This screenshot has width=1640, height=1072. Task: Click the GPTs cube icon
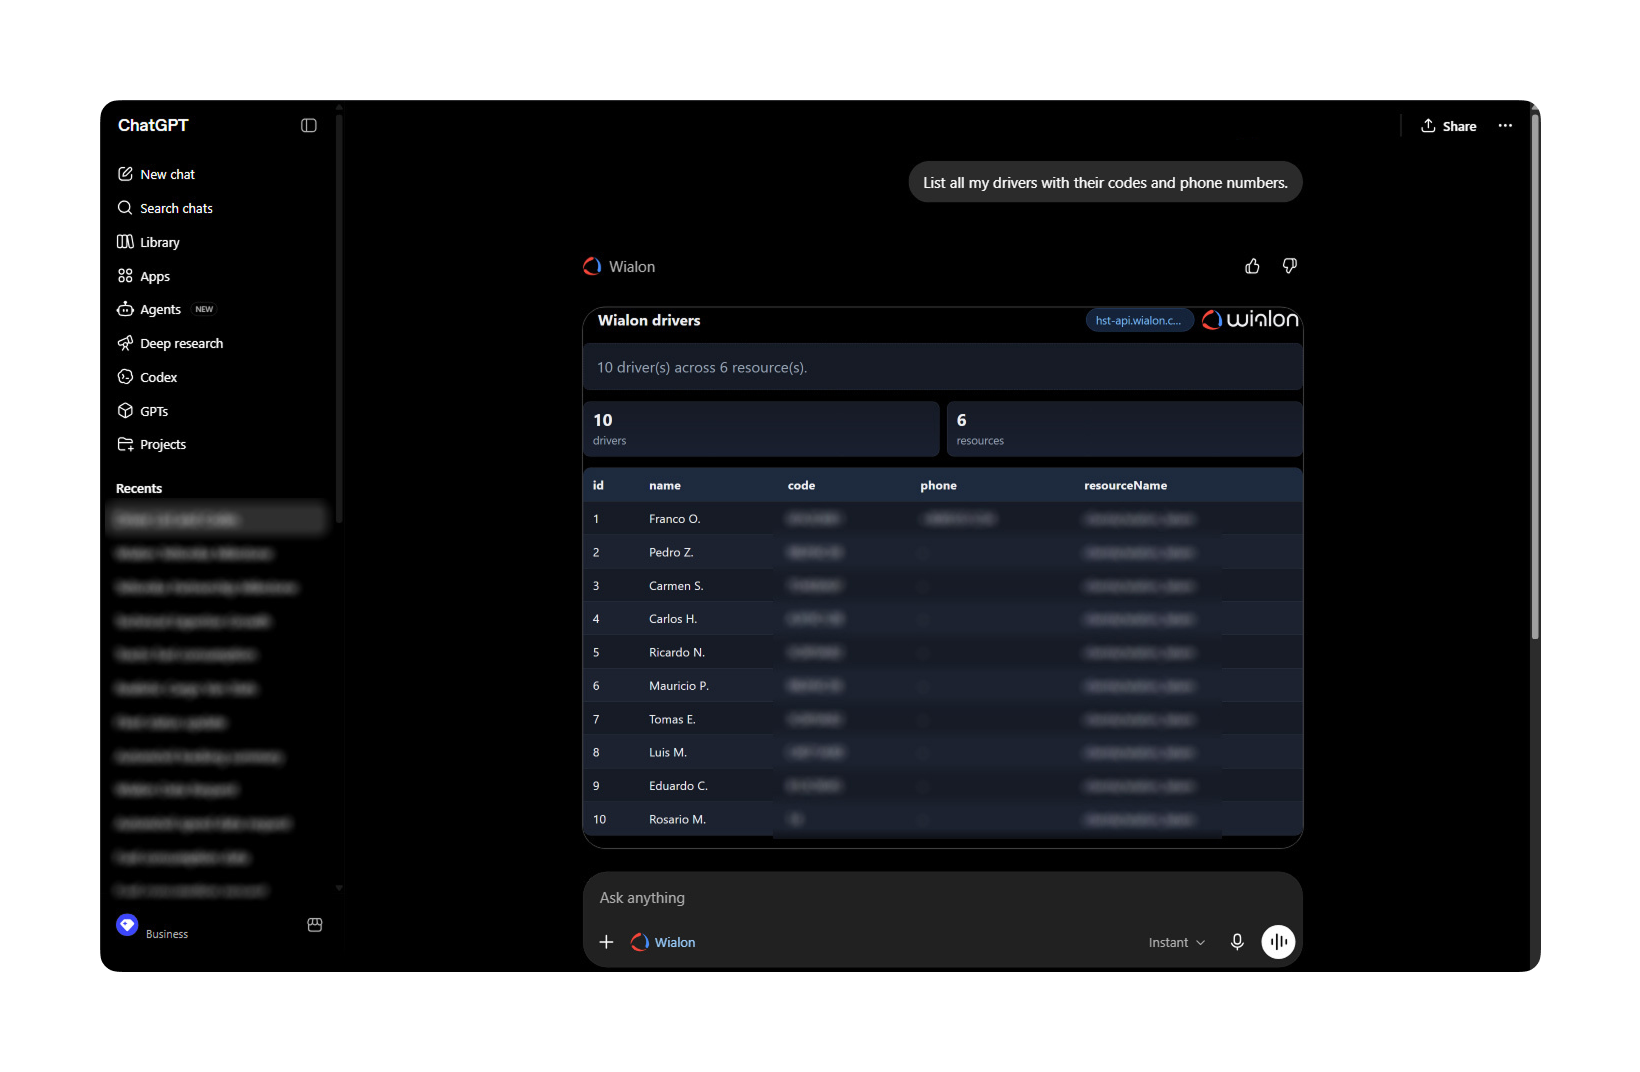coord(125,411)
